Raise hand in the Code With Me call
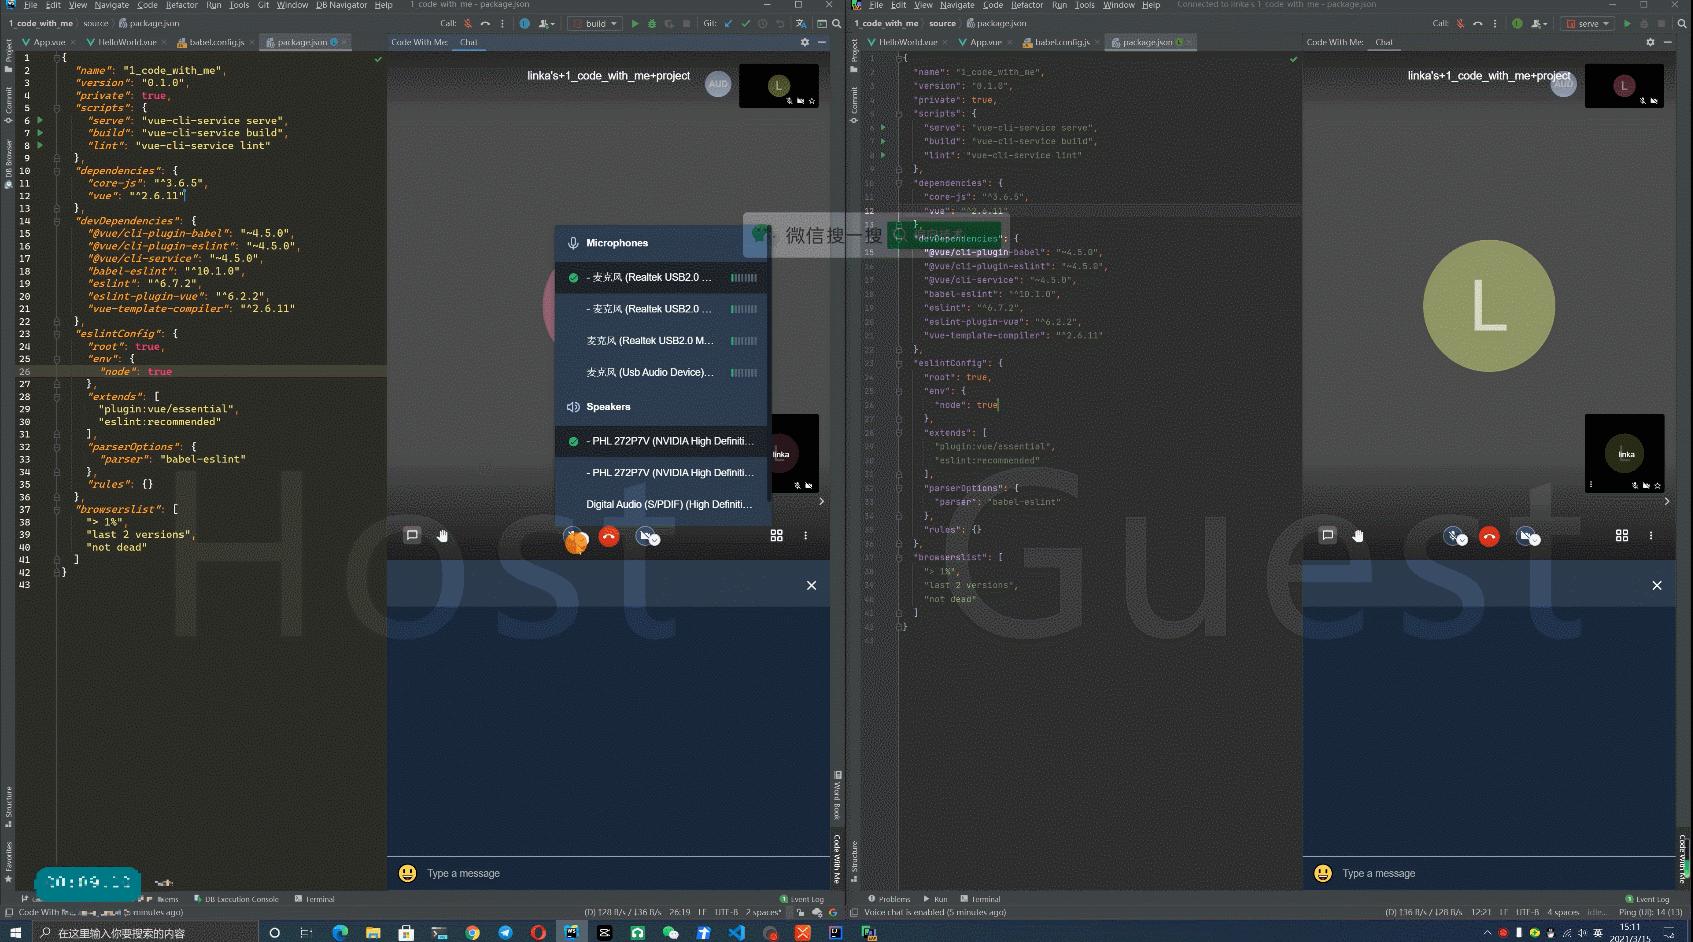Viewport: 1693px width, 942px height. pyautogui.click(x=443, y=536)
